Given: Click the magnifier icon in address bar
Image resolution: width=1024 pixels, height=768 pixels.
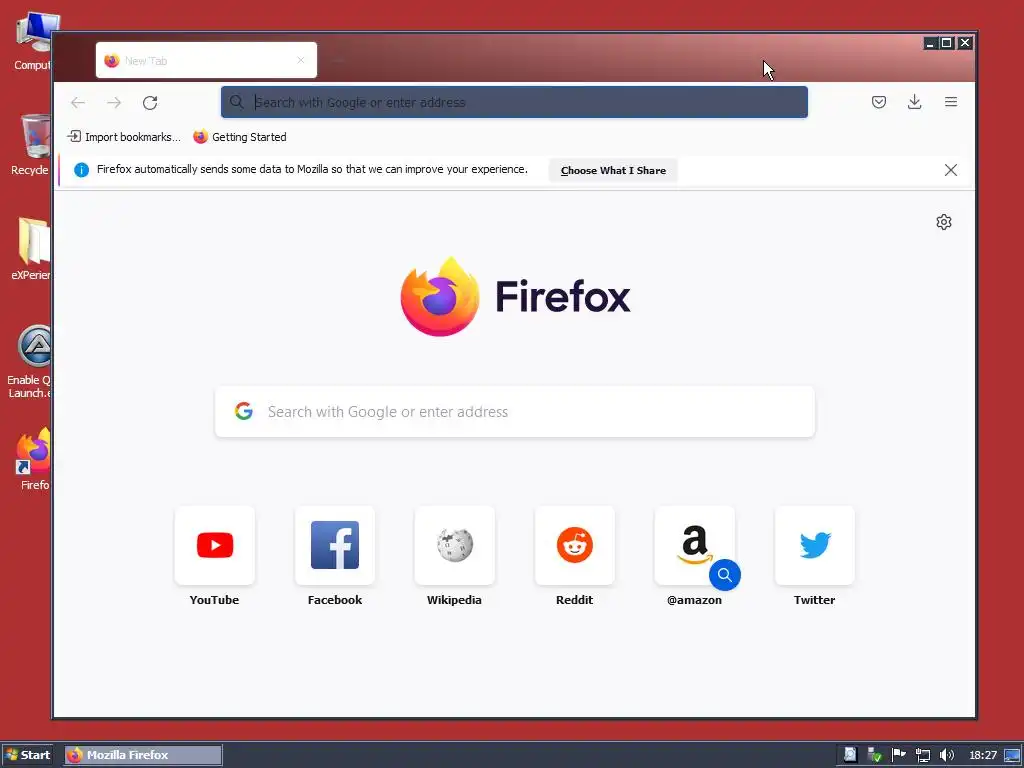Looking at the screenshot, I should point(236,102).
